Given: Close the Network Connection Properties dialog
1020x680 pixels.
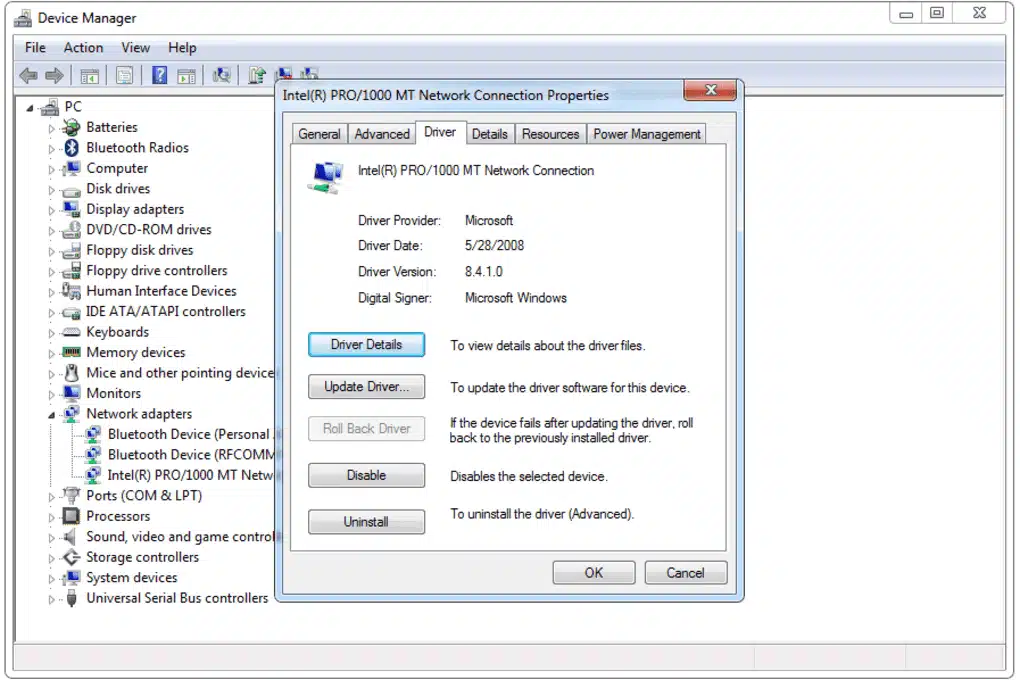Looking at the screenshot, I should tap(710, 90).
